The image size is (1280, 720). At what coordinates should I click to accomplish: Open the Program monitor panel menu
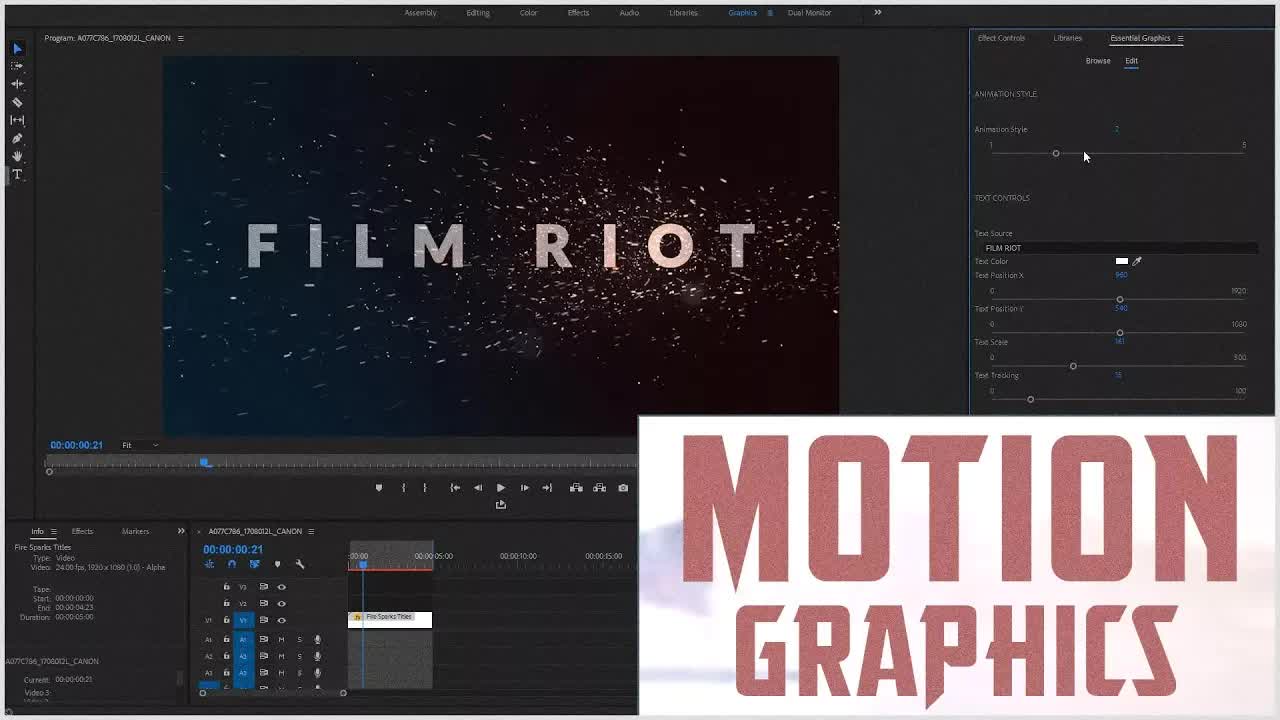180,38
